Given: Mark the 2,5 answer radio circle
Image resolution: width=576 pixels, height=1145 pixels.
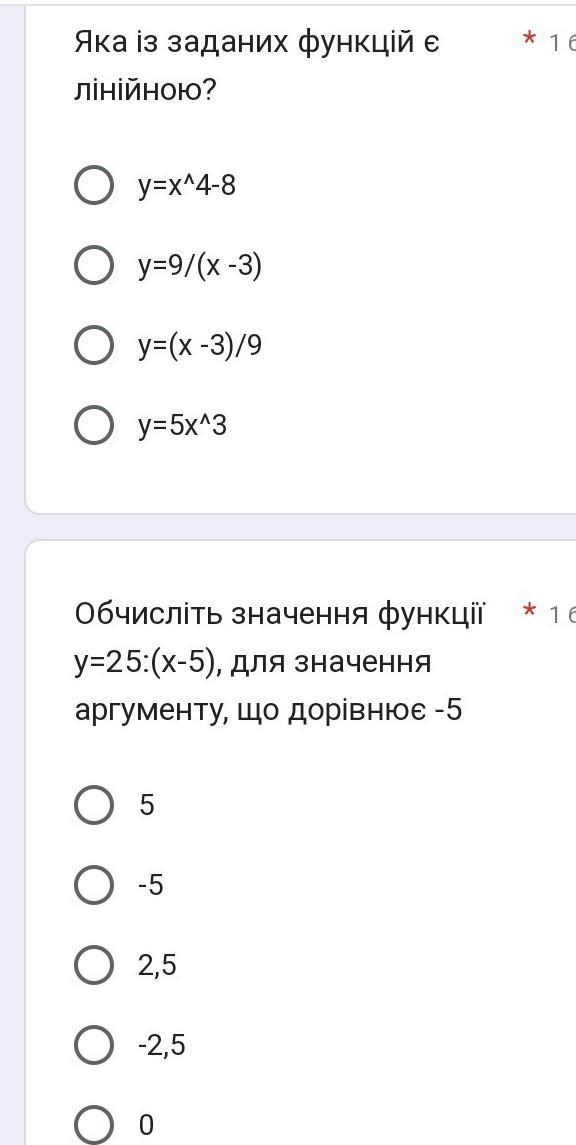Looking at the screenshot, I should point(93,965).
